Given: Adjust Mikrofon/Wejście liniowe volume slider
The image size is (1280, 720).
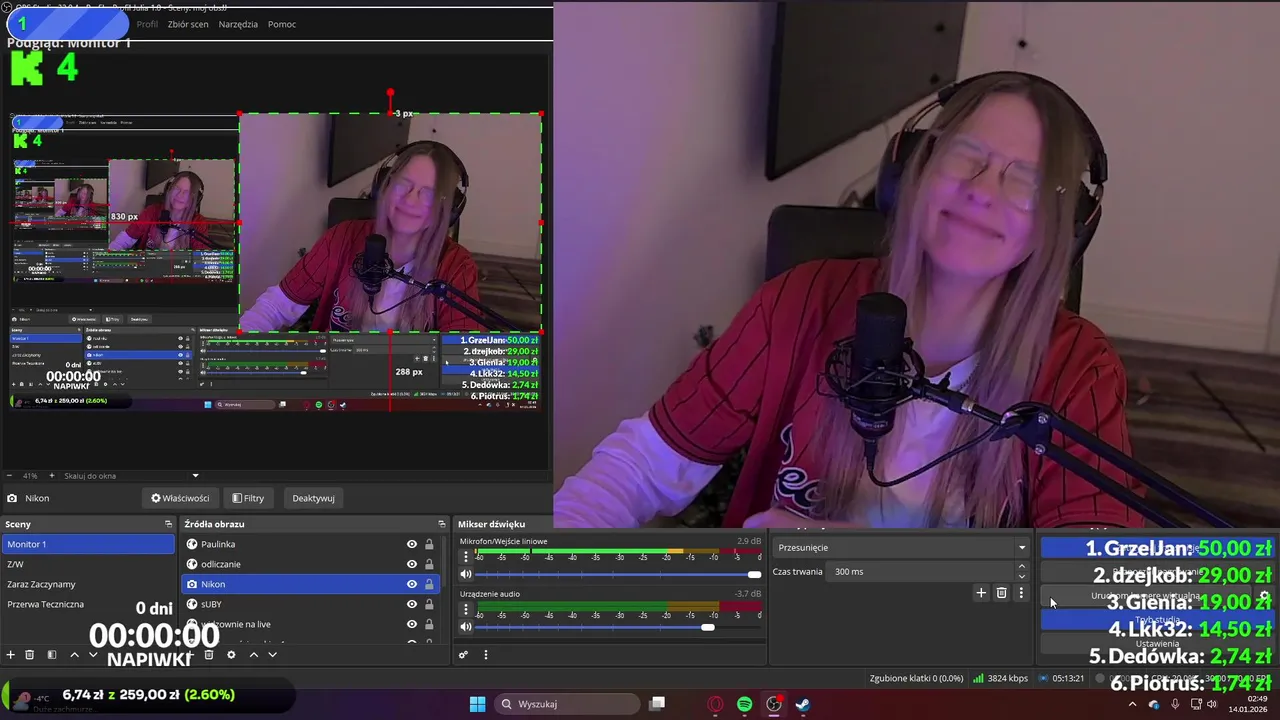Looking at the screenshot, I should tap(617, 574).
